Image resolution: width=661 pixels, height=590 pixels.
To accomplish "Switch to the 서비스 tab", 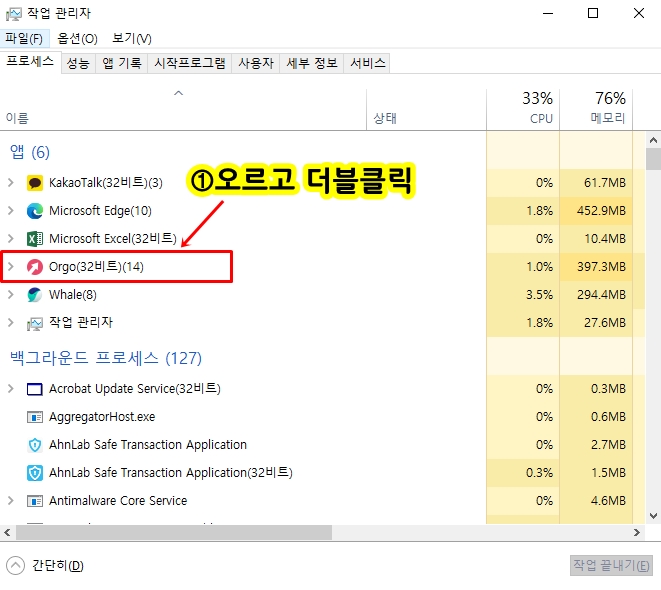I will [368, 63].
